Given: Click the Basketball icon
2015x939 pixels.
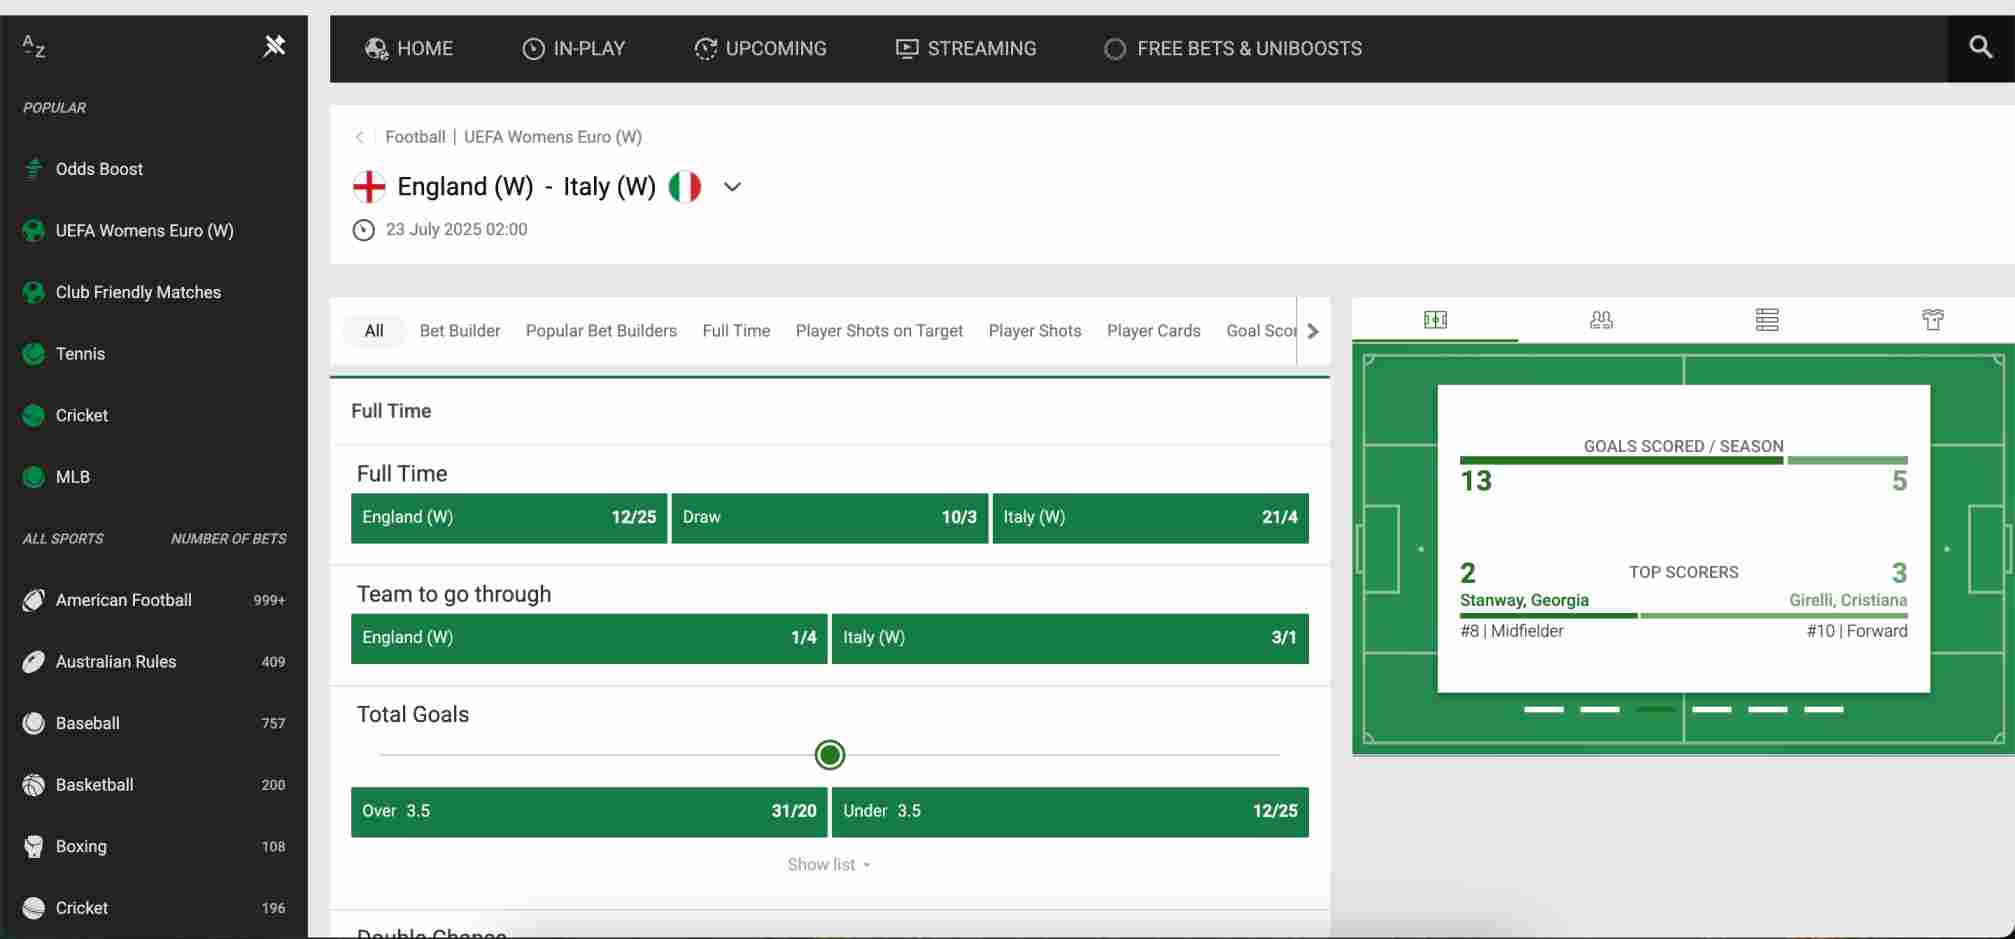Looking at the screenshot, I should coord(34,785).
